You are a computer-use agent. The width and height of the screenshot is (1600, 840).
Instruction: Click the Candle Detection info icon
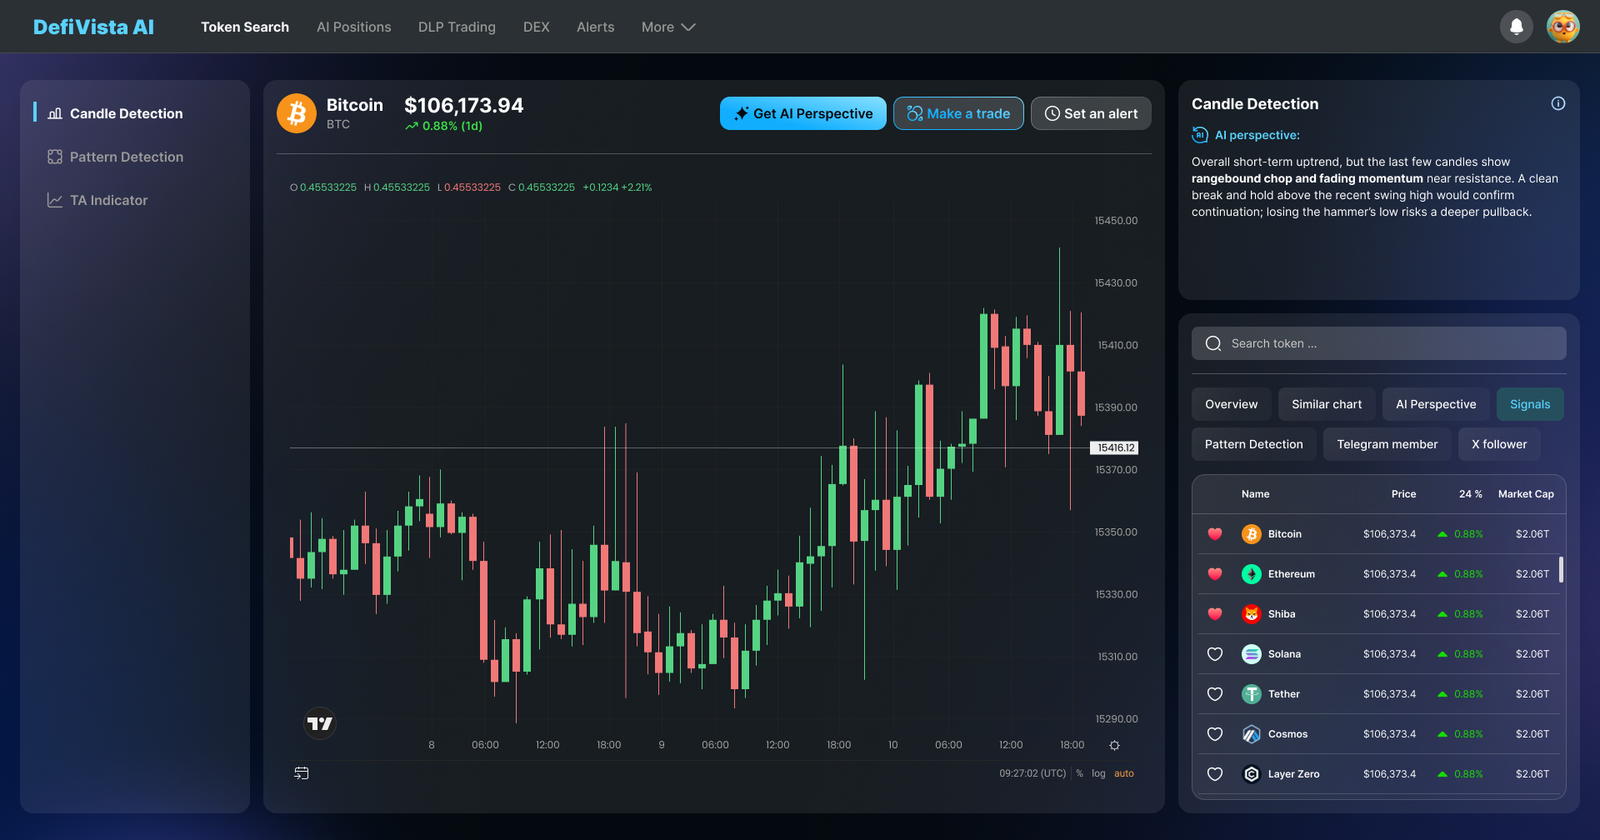click(1557, 104)
